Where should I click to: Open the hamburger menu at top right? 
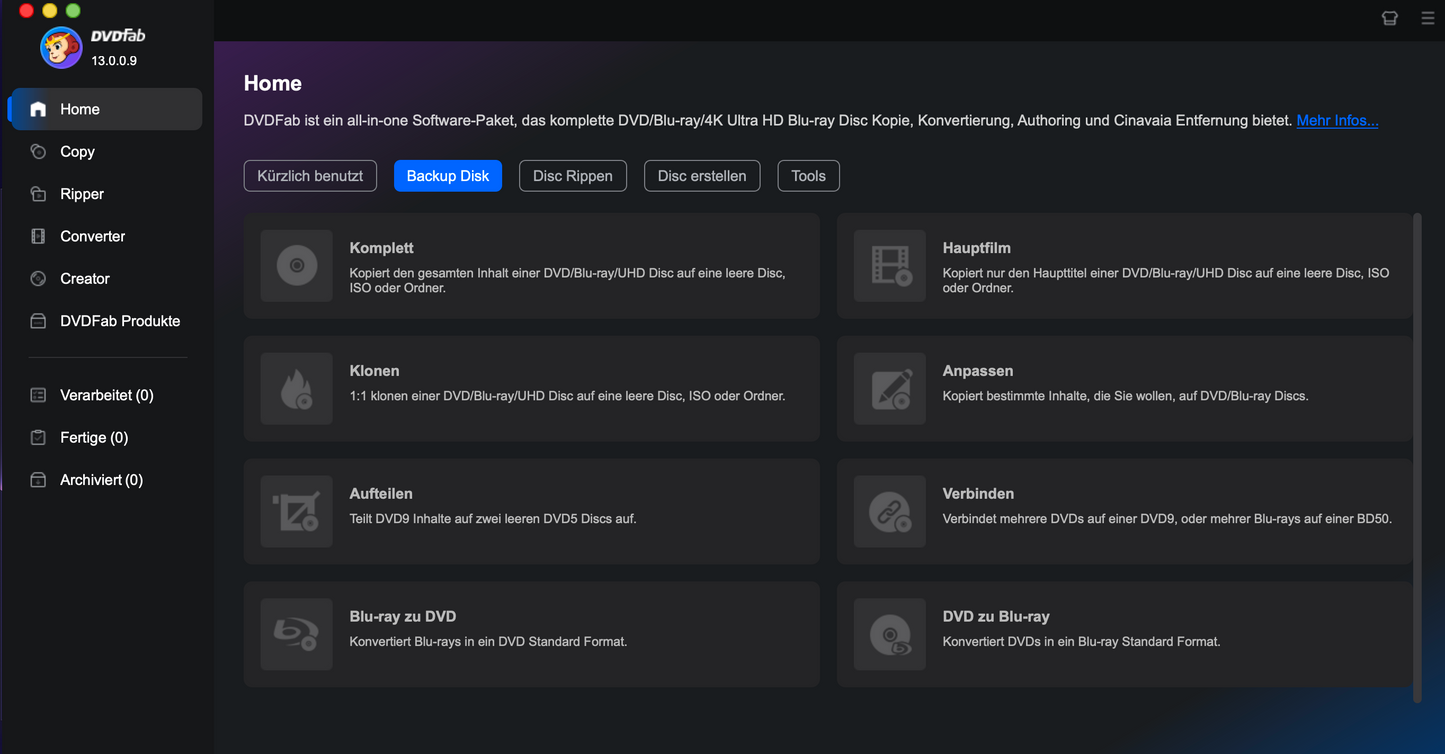click(1427, 18)
